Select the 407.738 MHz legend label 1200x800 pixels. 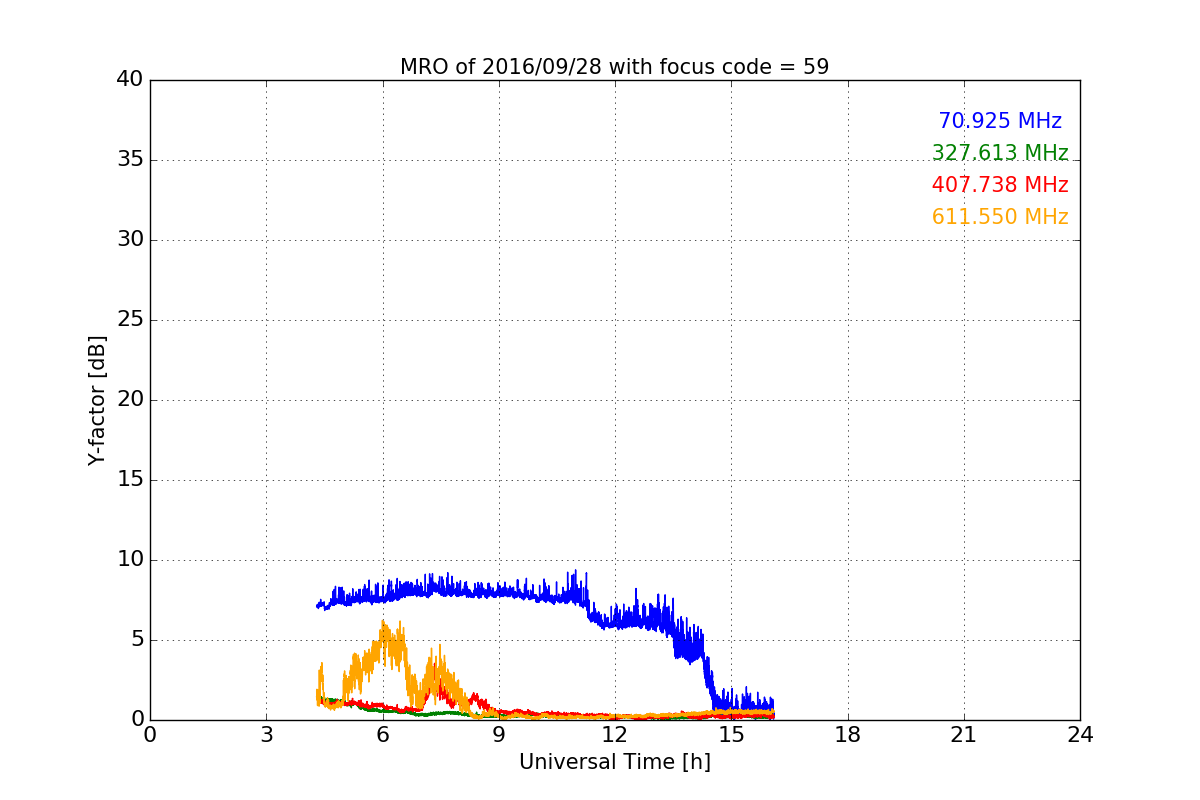click(x=1000, y=185)
